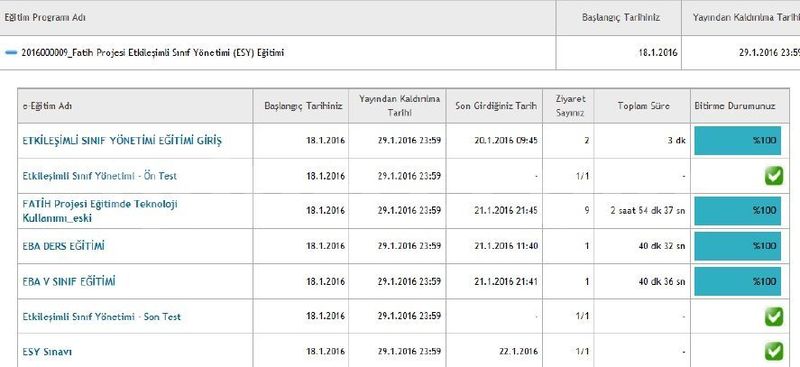800x367 pixels.
Task: Click %100 progress bar for FATİH Projesi course
Action: (737, 211)
